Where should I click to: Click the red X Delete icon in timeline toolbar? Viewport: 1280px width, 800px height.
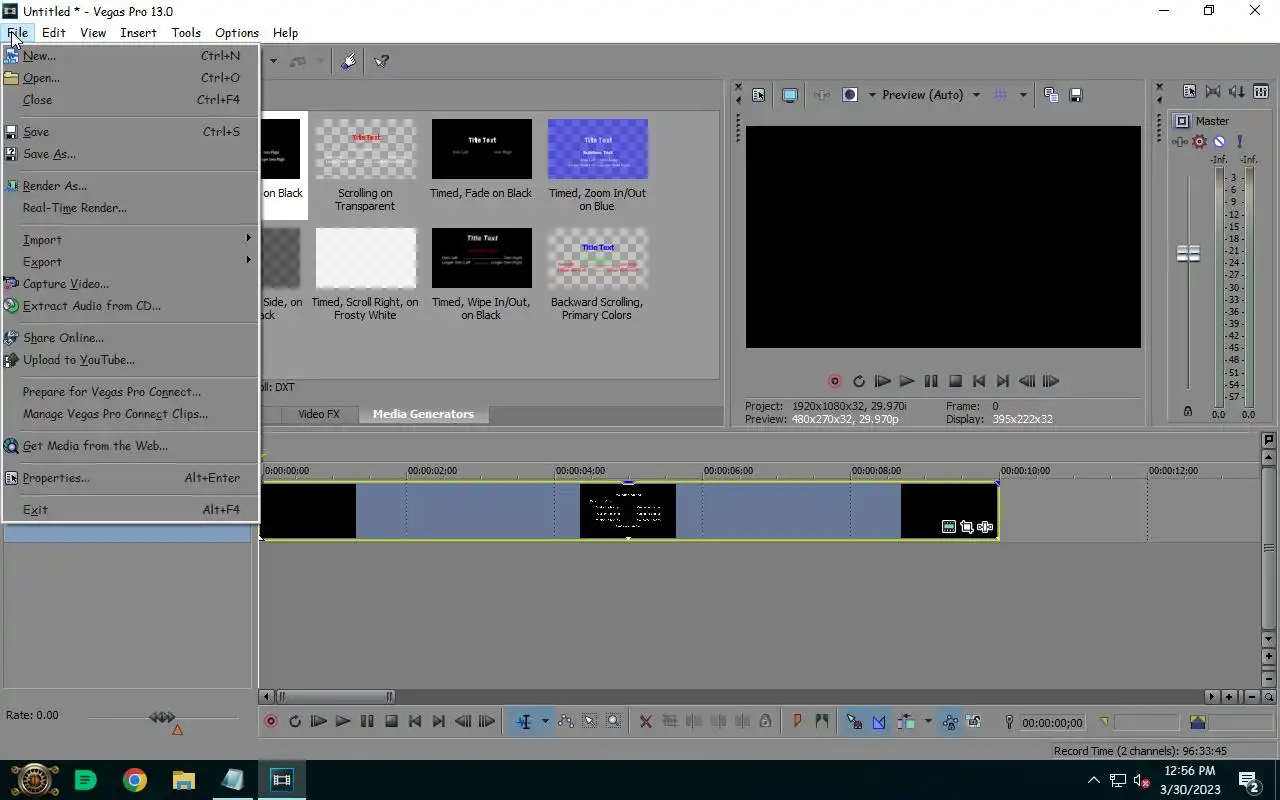click(645, 721)
